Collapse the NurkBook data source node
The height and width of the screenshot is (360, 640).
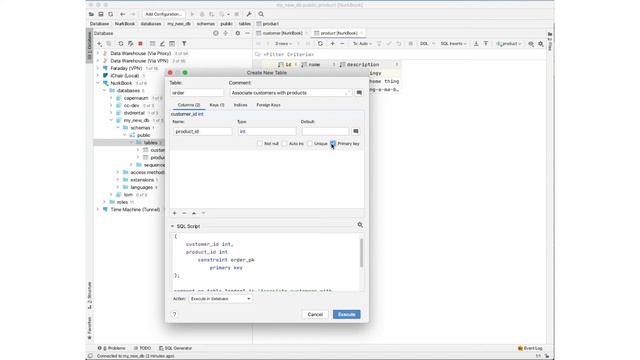point(98,83)
